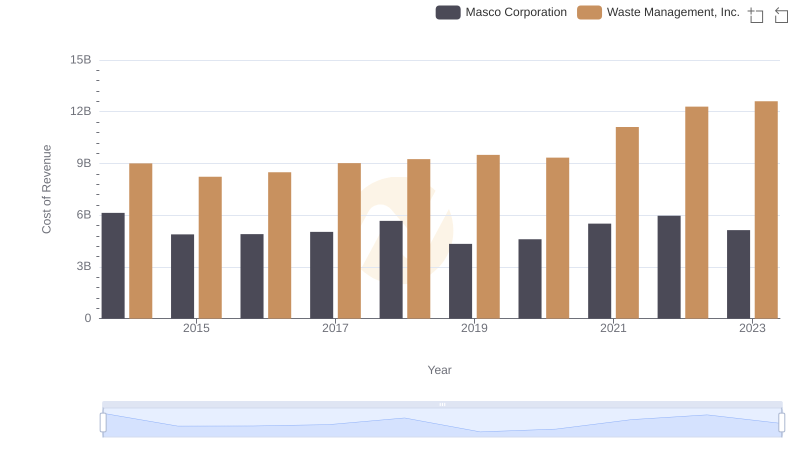Click the data zoom slider's top grip bar
The width and height of the screenshot is (800, 461).
coord(442,404)
